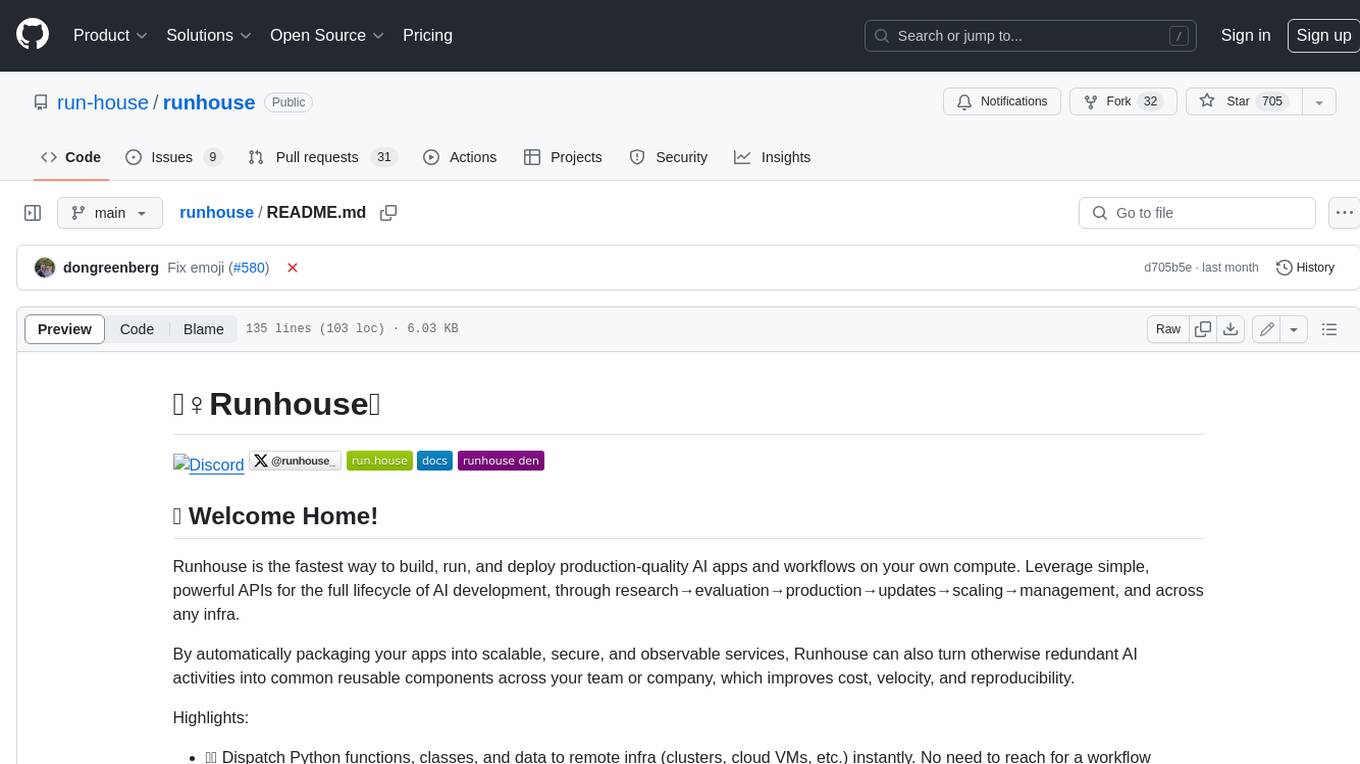Expand the Product menu
The image size is (1360, 764).
110,35
